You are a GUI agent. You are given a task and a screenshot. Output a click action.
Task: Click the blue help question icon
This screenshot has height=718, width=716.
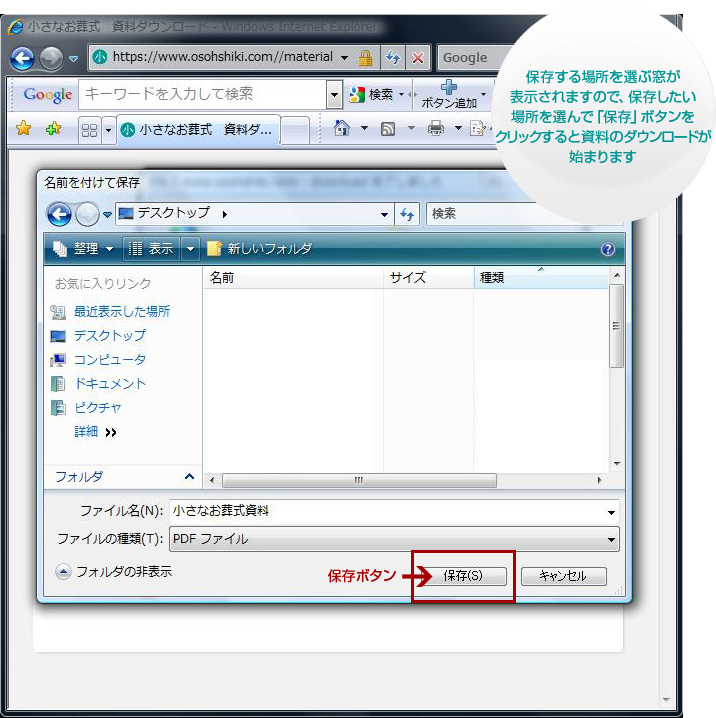pos(607,249)
